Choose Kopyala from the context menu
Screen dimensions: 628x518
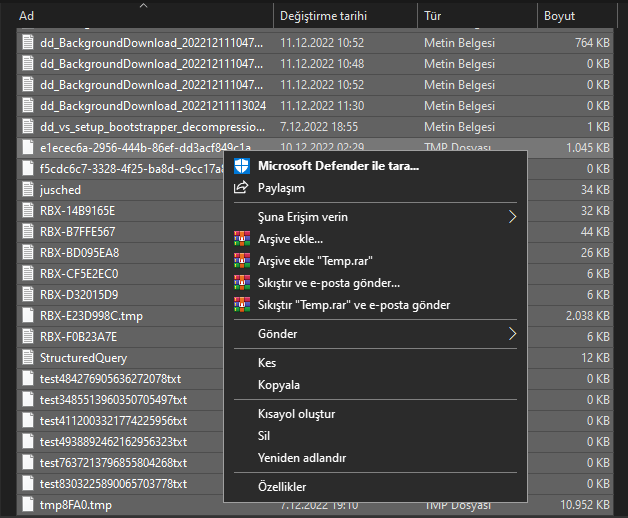point(279,385)
